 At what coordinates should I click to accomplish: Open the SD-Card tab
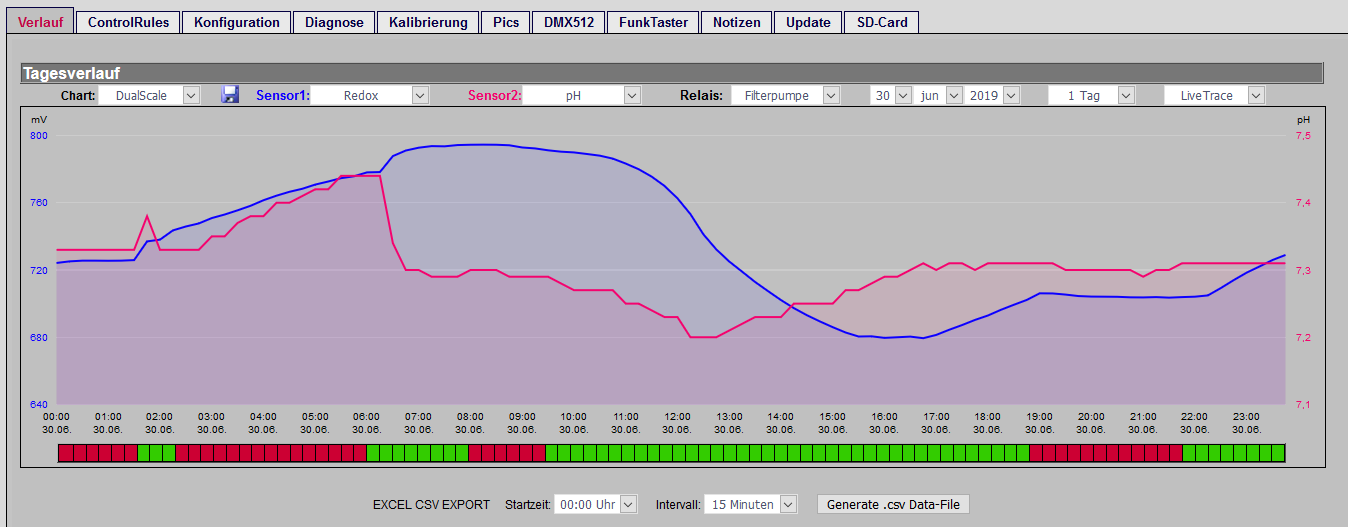[x=881, y=22]
